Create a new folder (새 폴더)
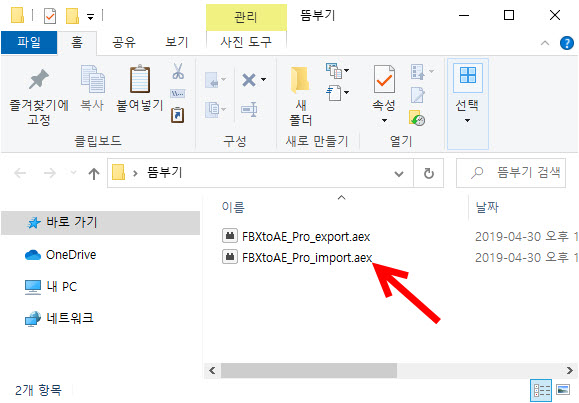The image size is (579, 403). pyautogui.click(x=301, y=96)
